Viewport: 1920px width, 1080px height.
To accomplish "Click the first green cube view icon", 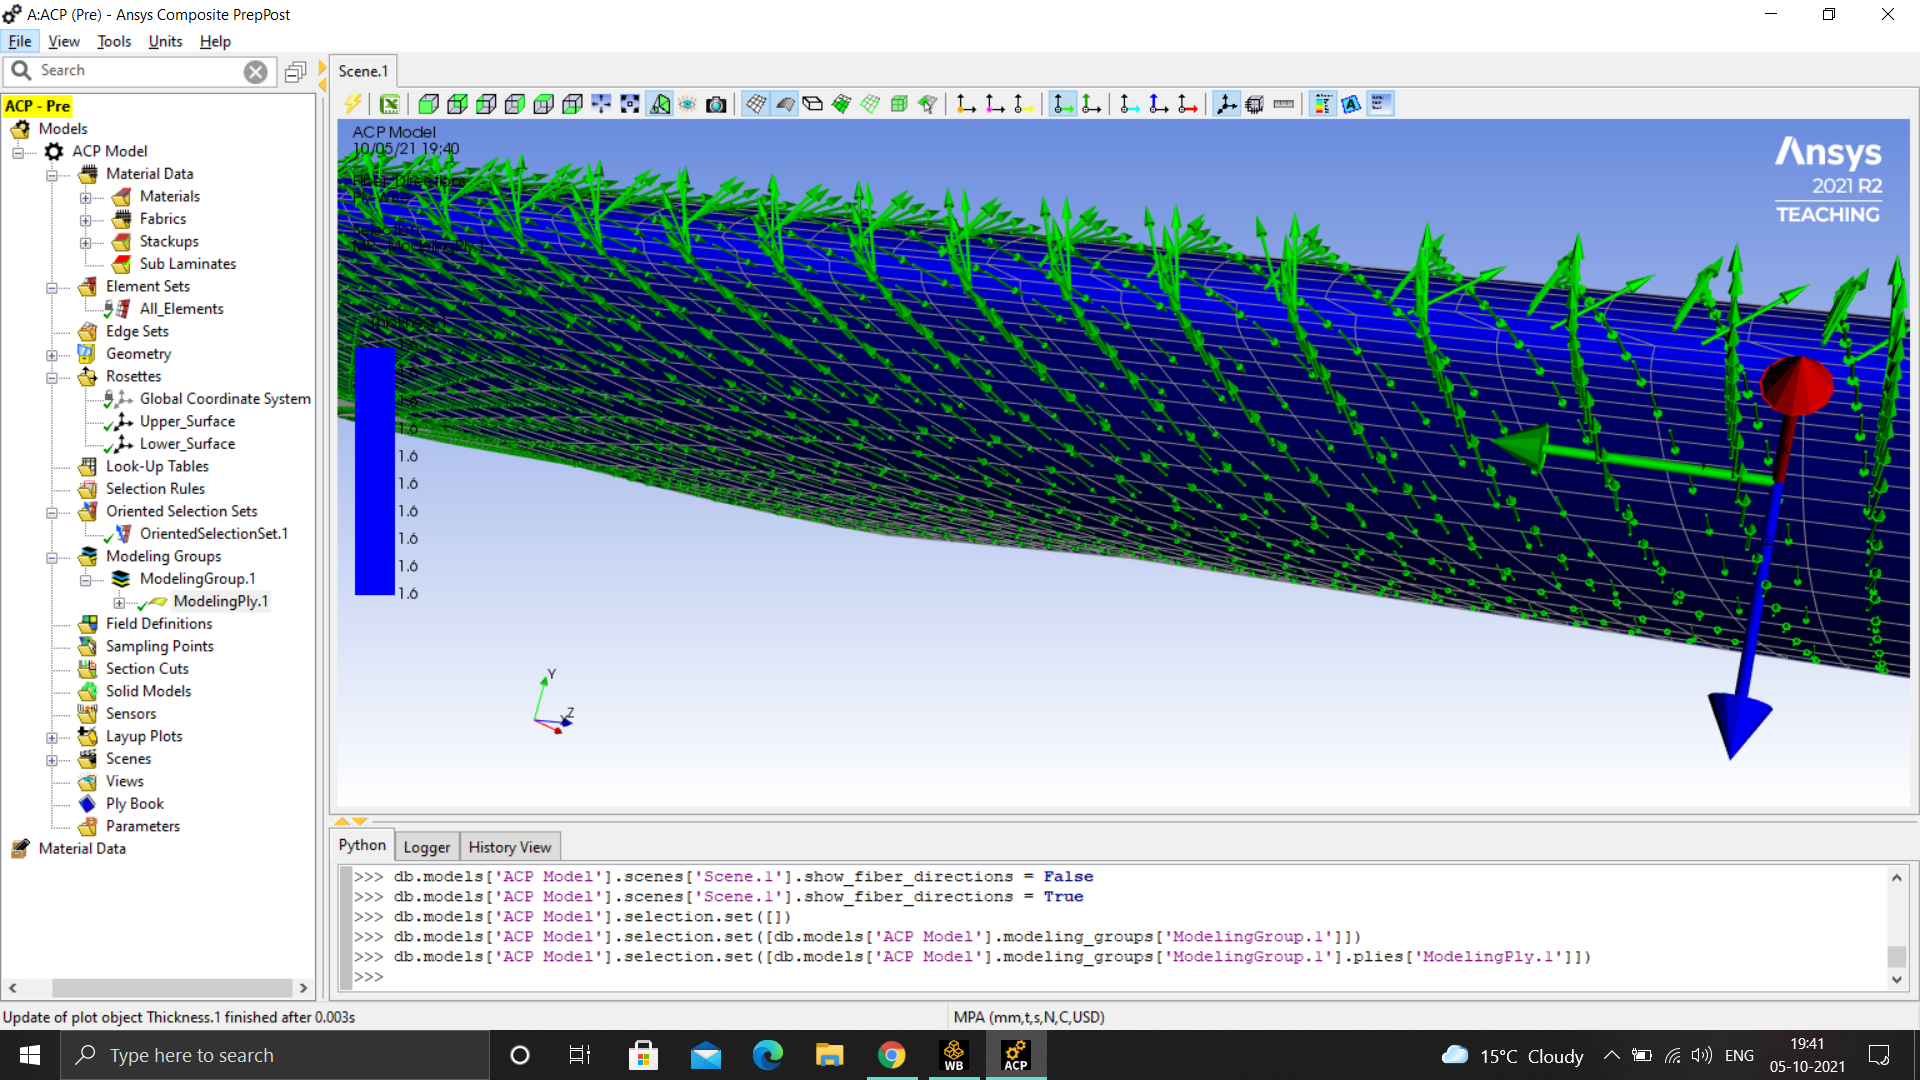I will pos(429,104).
